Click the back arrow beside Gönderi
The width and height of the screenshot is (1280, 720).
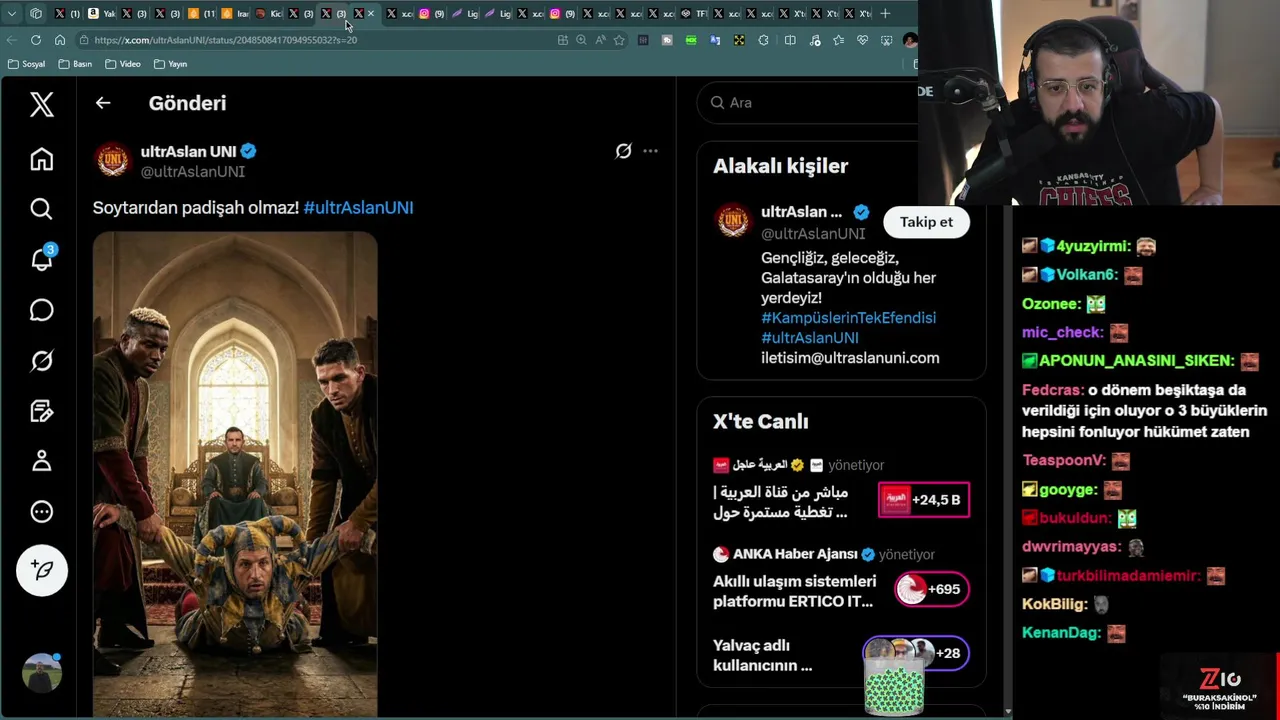pos(103,103)
